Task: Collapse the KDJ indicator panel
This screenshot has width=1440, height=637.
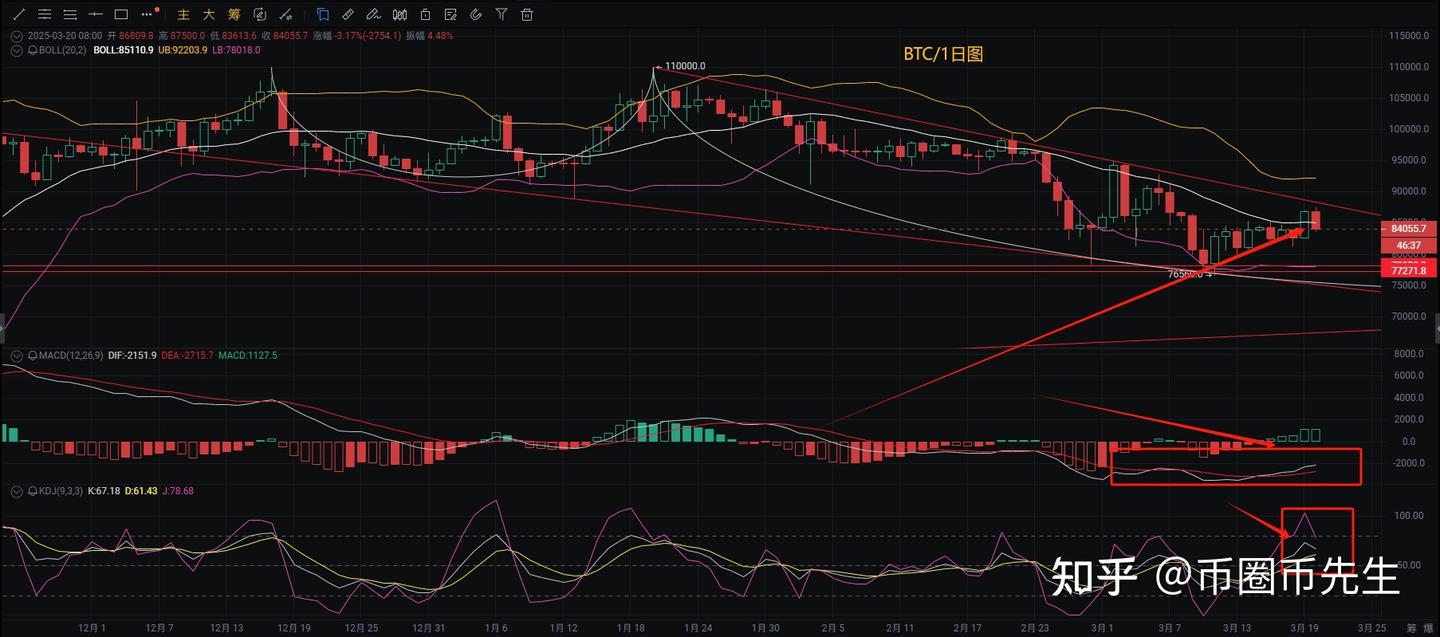Action: tap(16, 491)
